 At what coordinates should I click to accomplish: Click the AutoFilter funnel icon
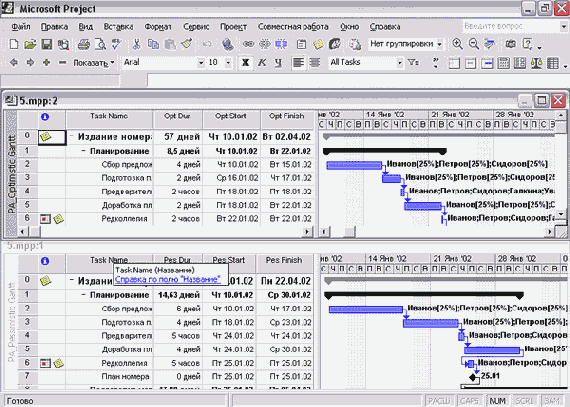[413, 63]
